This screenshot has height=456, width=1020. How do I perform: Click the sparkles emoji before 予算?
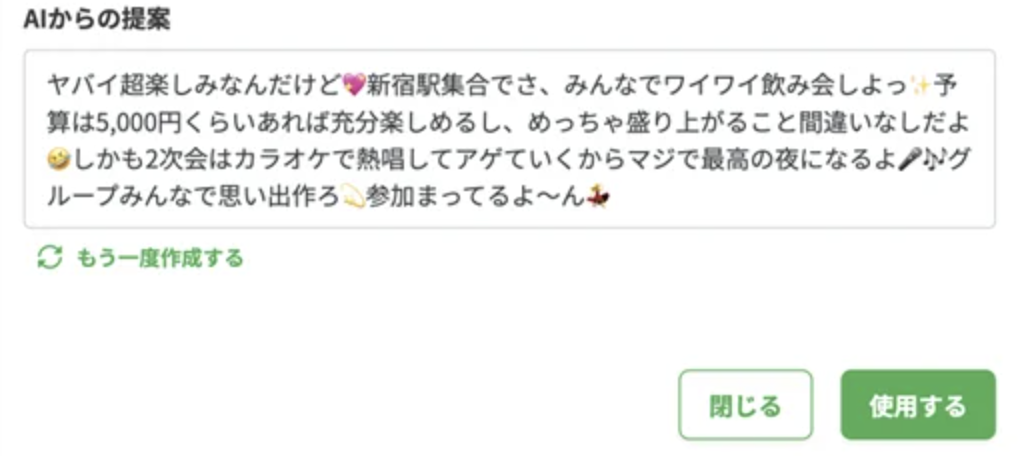920,85
